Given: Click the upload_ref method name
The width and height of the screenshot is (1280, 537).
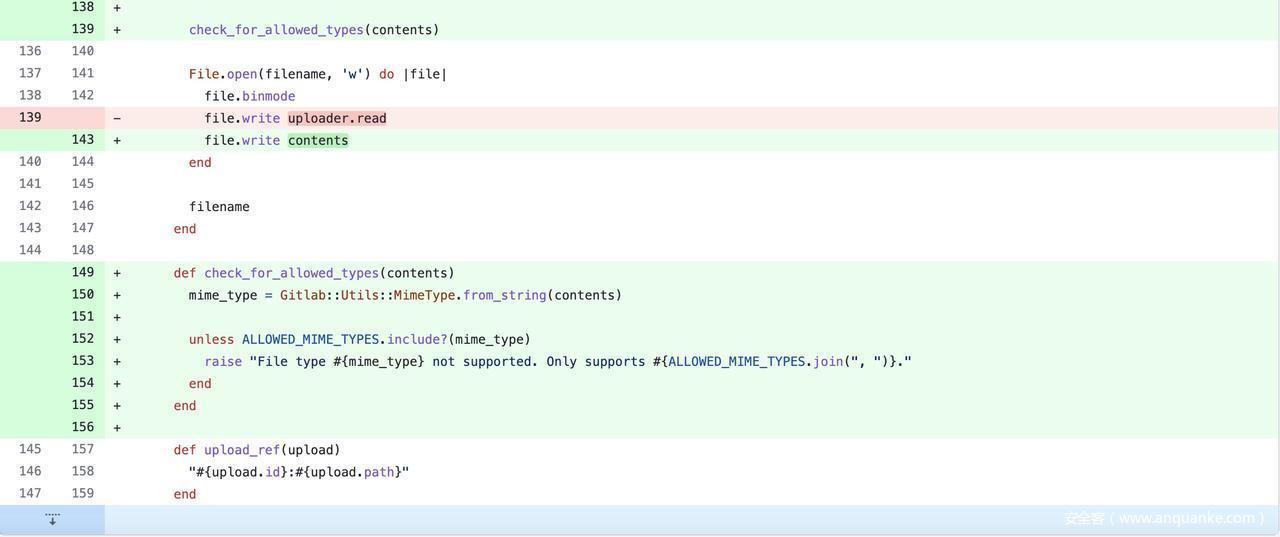Looking at the screenshot, I should [x=242, y=450].
